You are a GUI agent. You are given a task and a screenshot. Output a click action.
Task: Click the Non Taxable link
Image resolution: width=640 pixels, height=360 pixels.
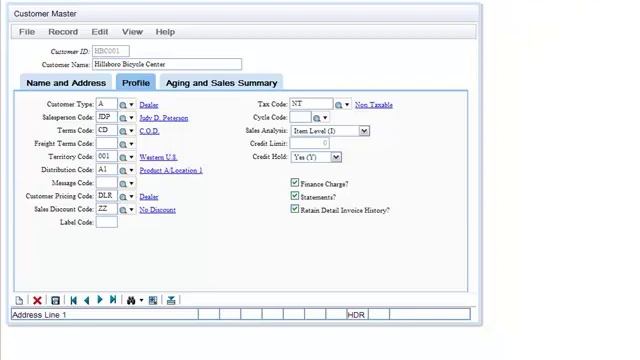click(x=374, y=105)
